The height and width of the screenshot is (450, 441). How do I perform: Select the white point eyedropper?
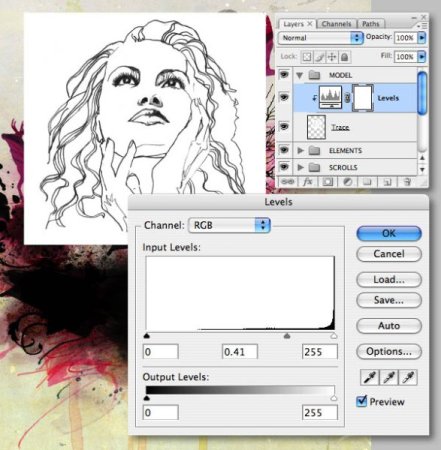coord(408,377)
